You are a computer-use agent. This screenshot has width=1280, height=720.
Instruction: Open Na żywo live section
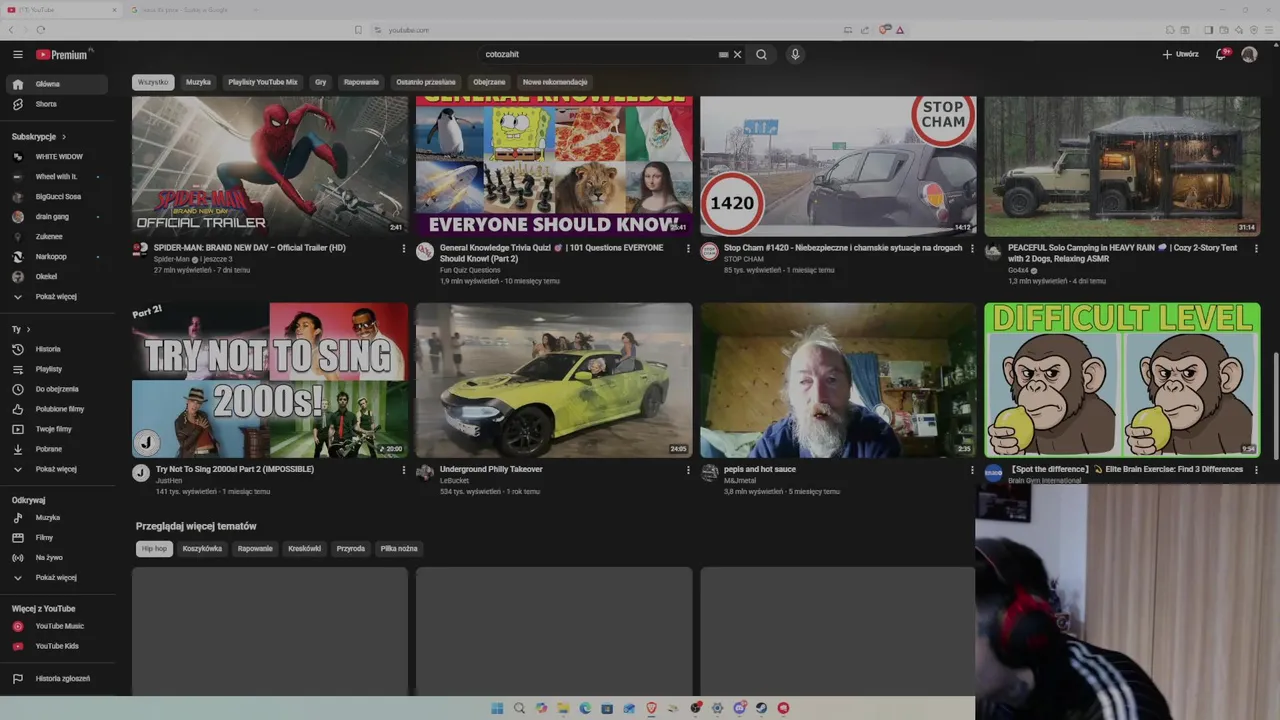tap(56, 557)
